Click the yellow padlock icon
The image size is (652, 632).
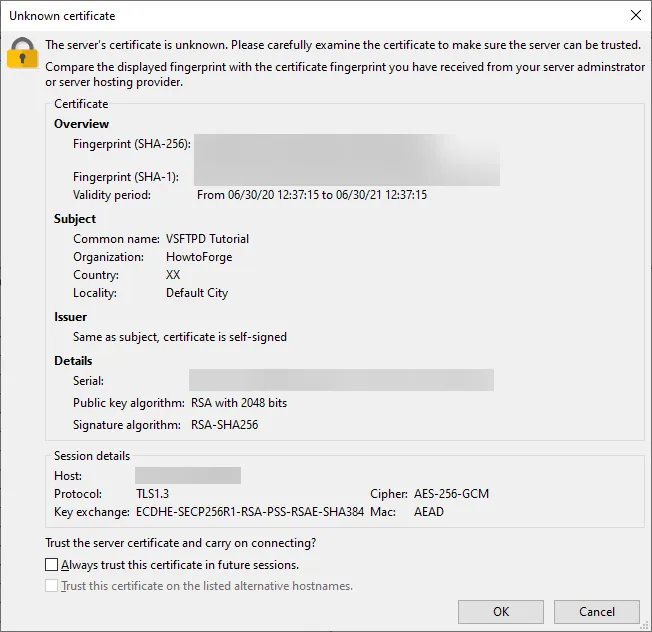pos(22,53)
